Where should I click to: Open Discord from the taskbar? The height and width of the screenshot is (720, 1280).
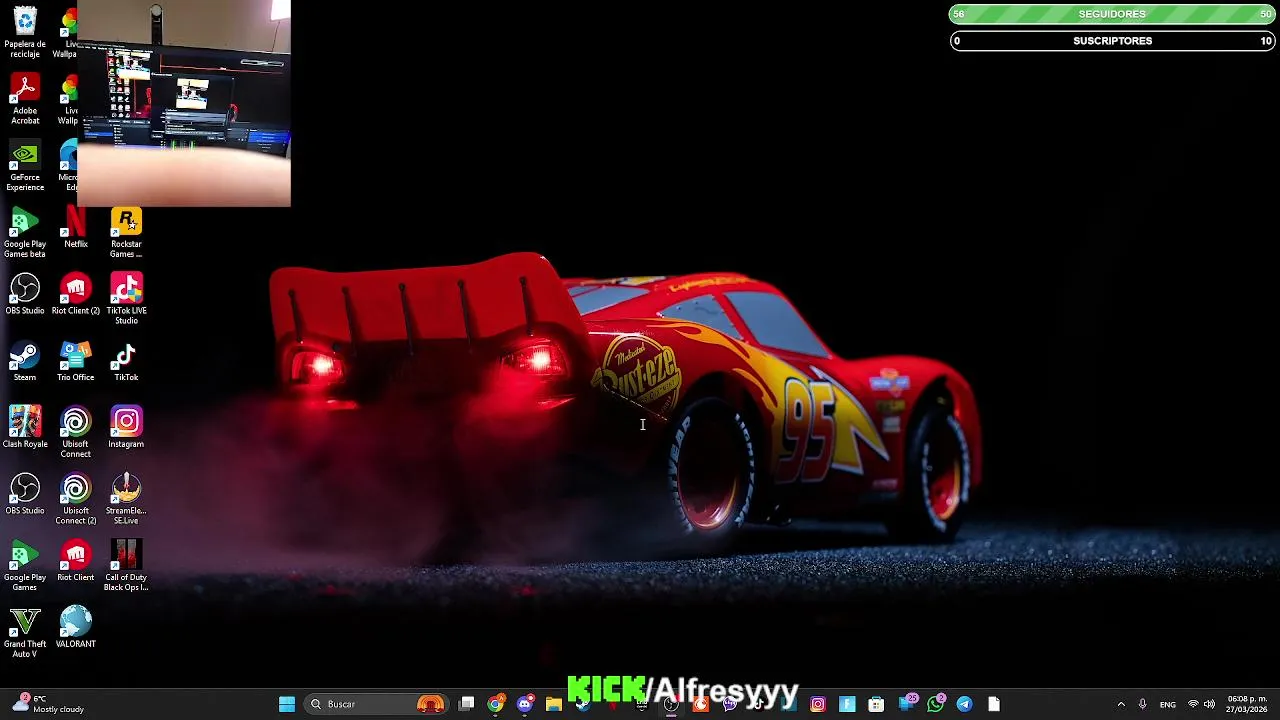coord(525,704)
